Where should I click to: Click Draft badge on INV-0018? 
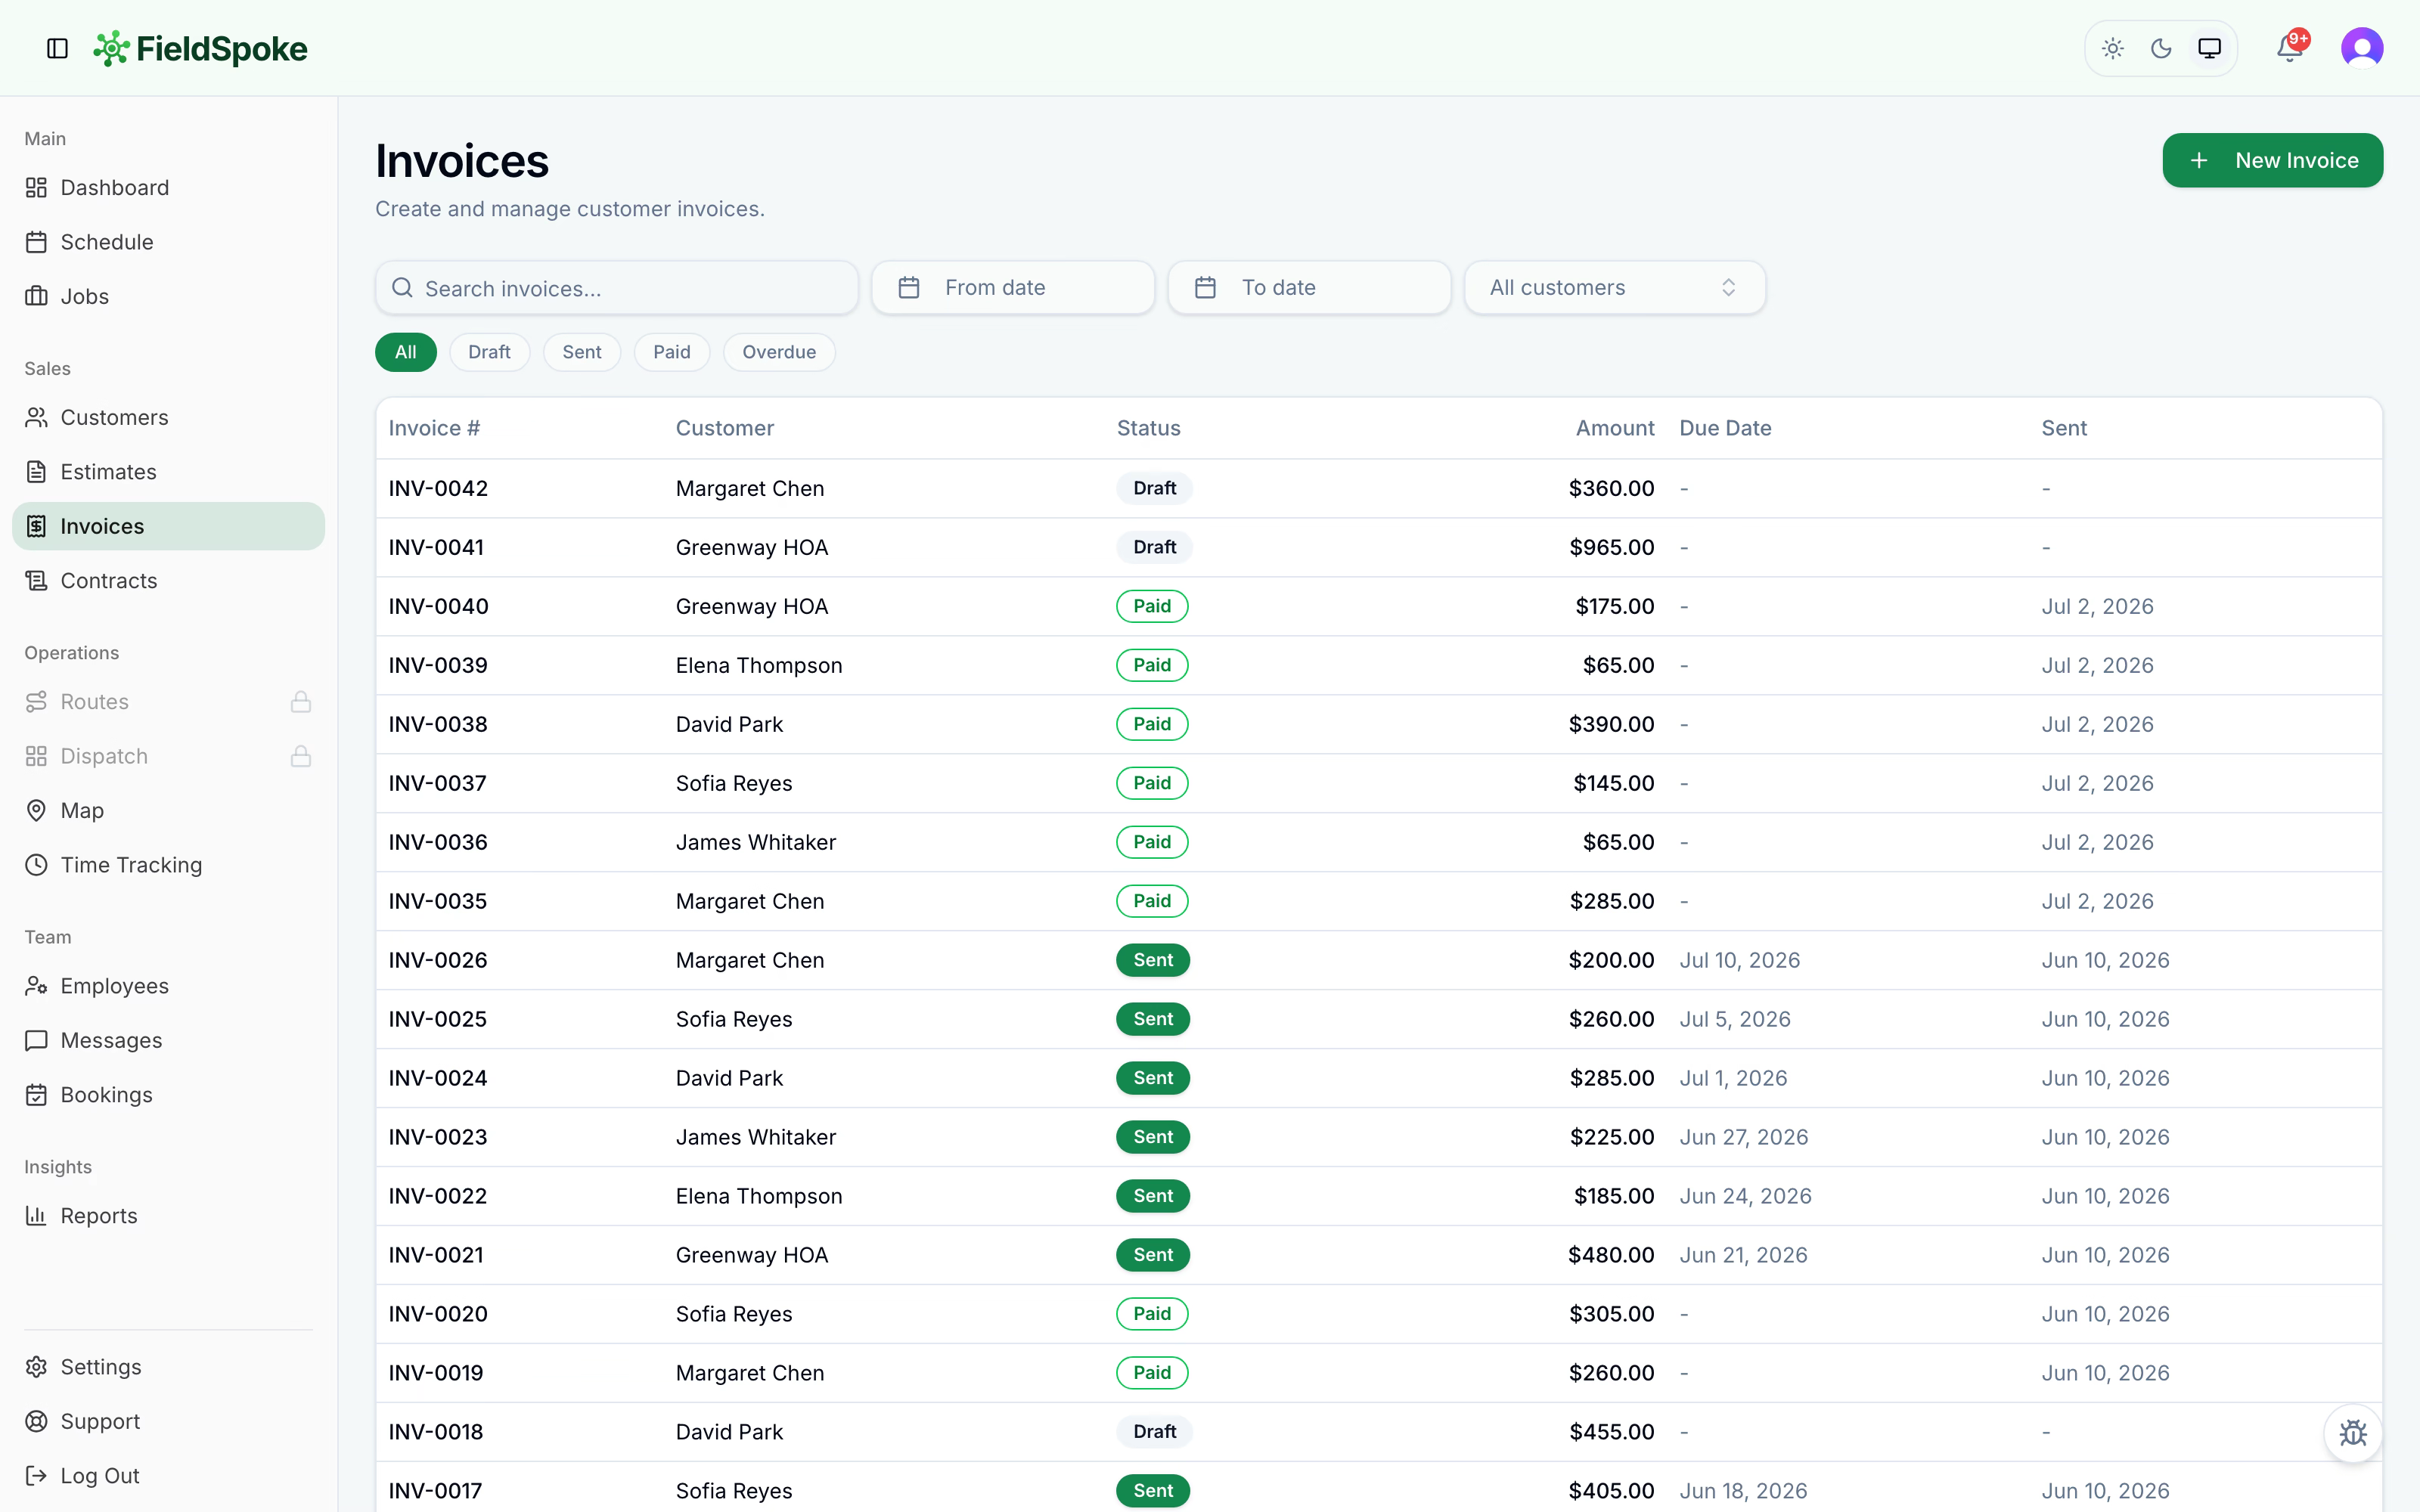(x=1155, y=1432)
